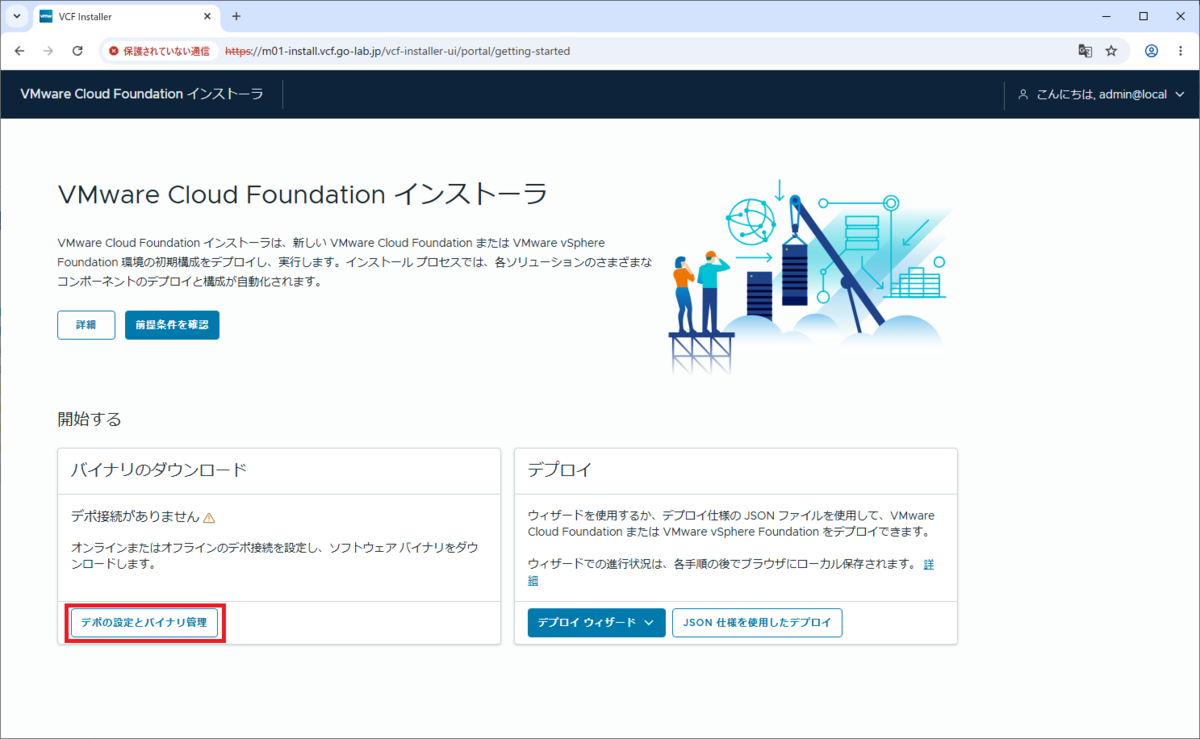Image resolution: width=1200 pixels, height=739 pixels.
Task: Click the construction crane illustration
Action: [809, 276]
